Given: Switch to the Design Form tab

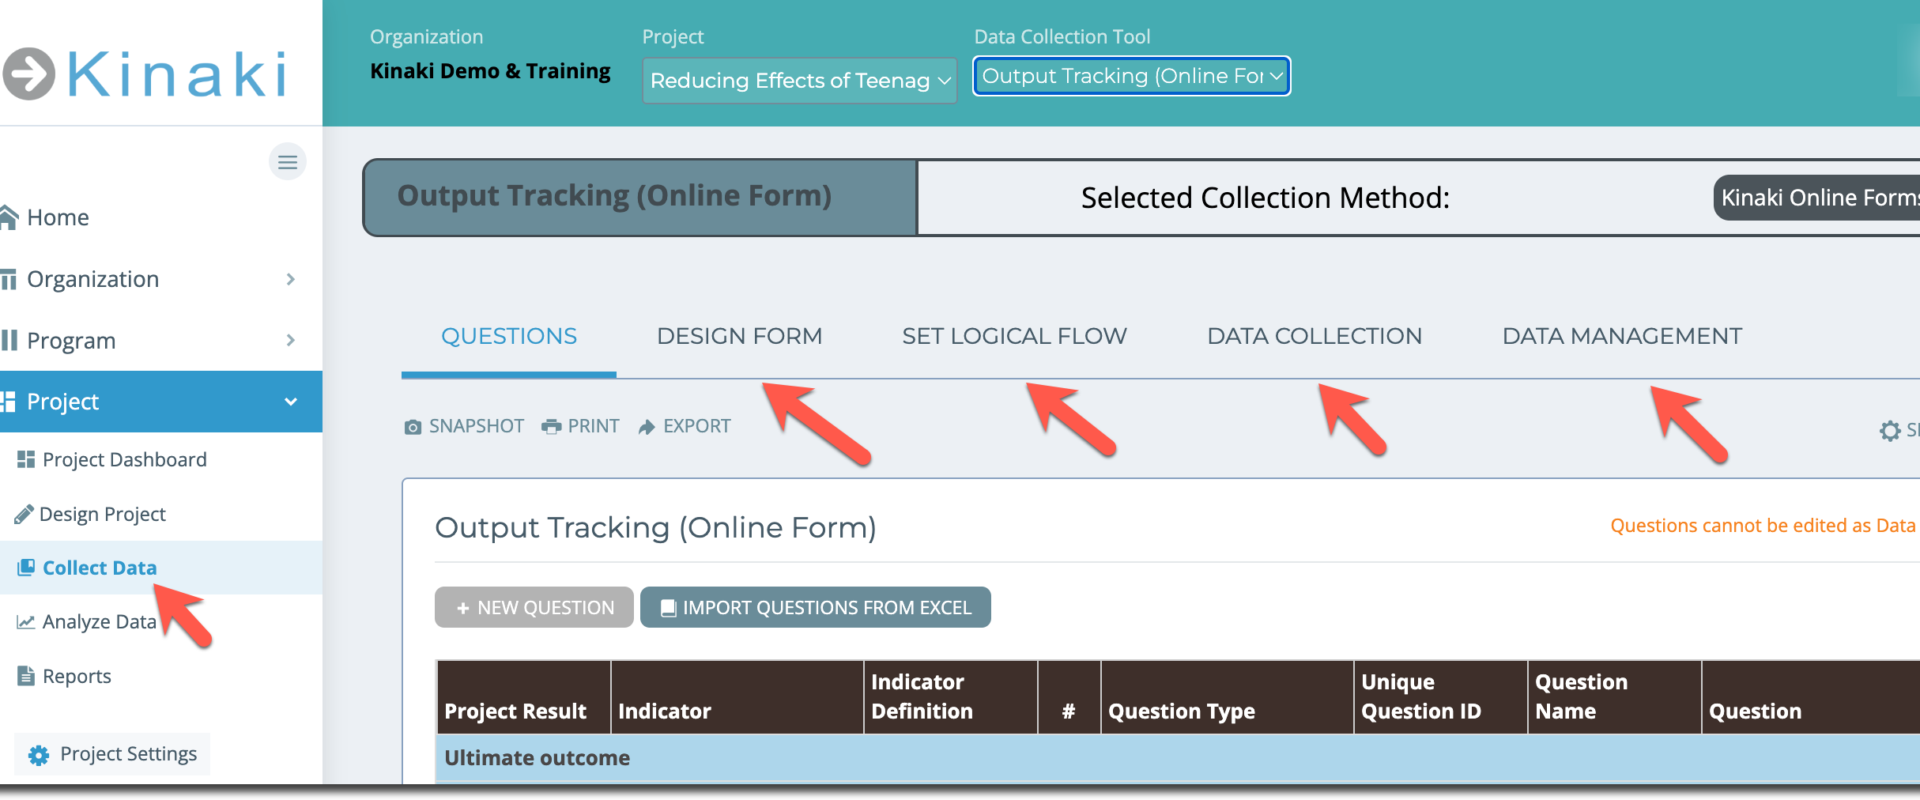Looking at the screenshot, I should (x=739, y=336).
